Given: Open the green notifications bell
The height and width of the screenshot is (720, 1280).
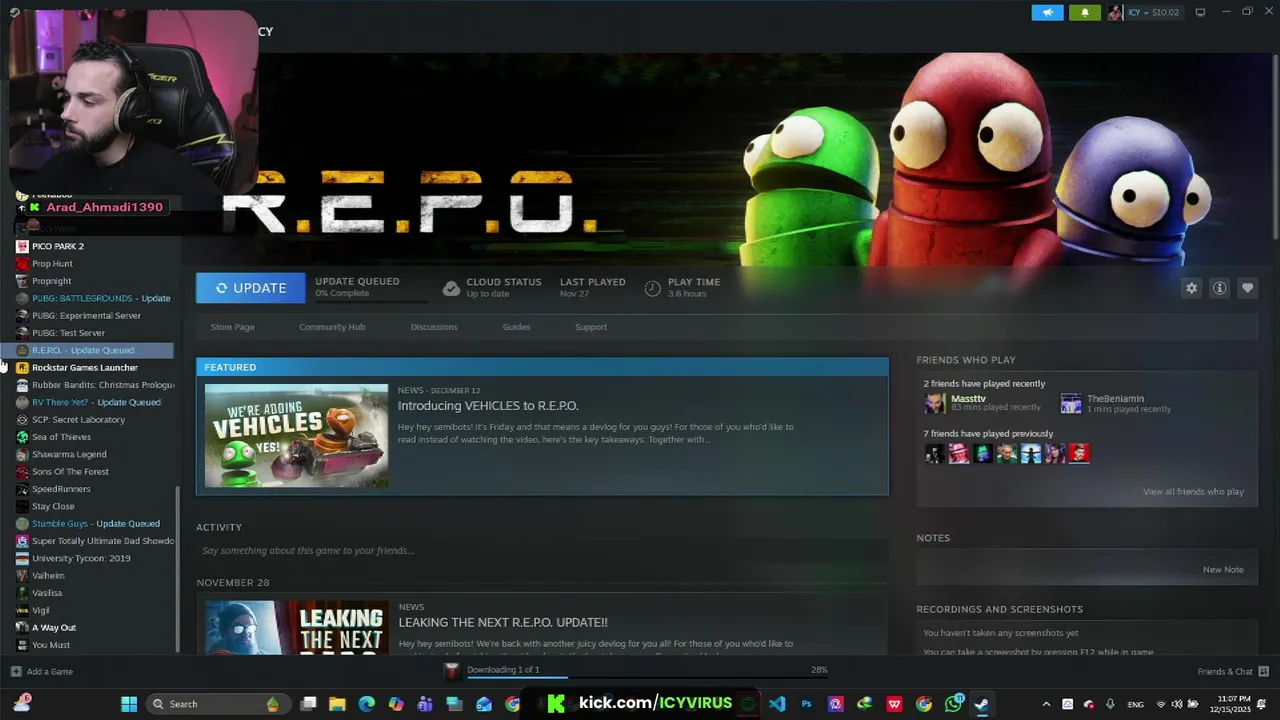Looking at the screenshot, I should tap(1085, 13).
